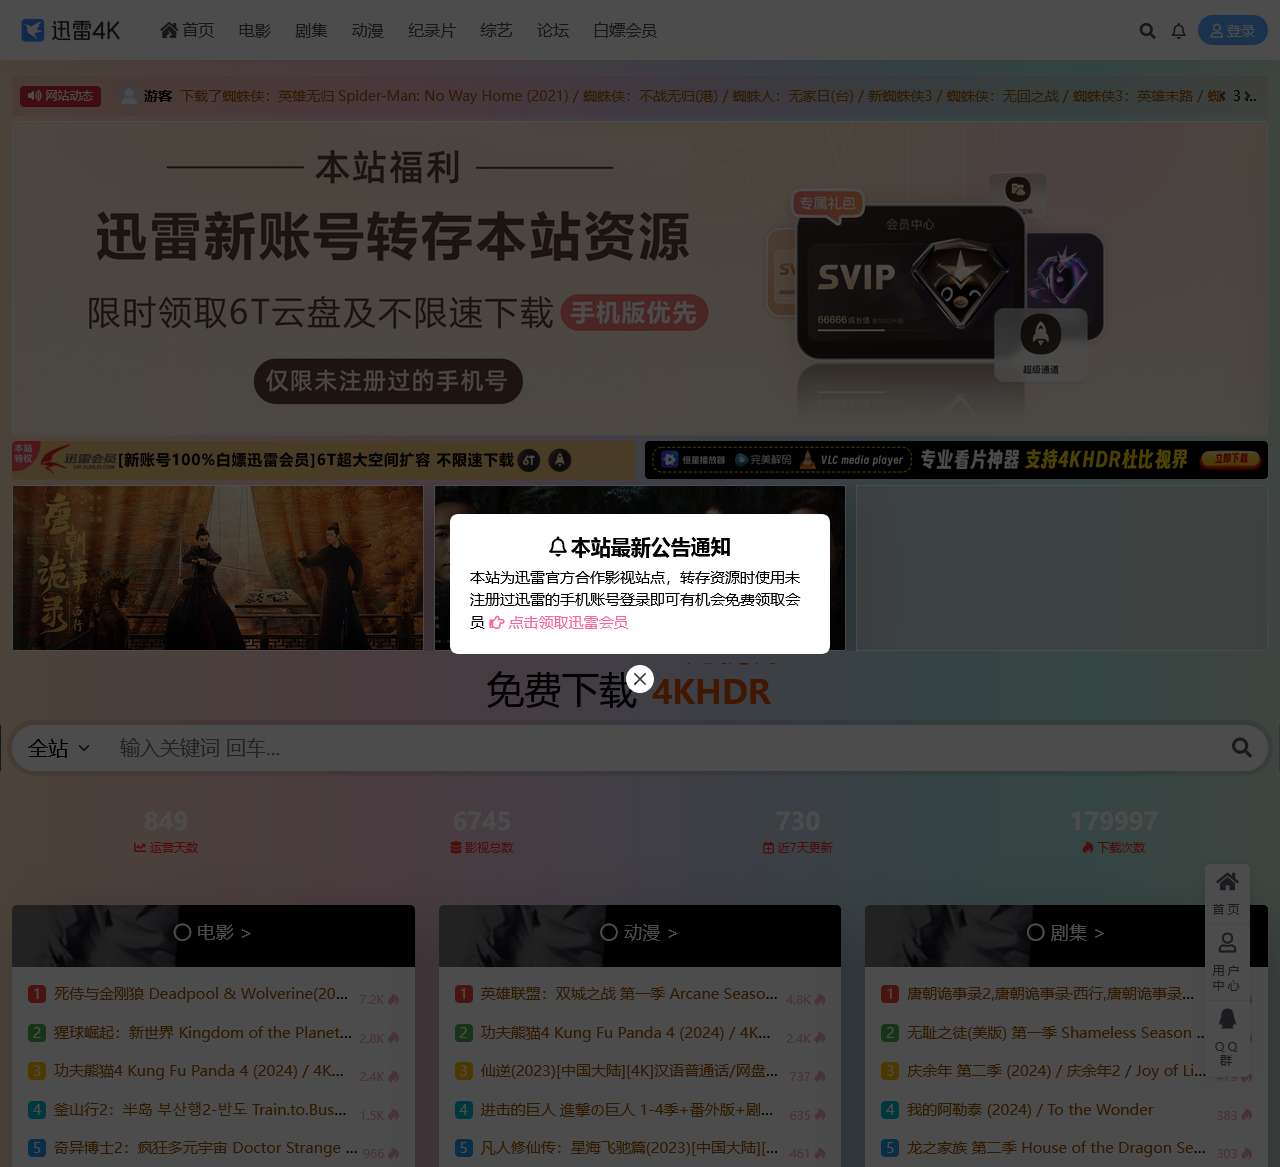1280x1167 pixels.
Task: Expand the 全站 search scope dropdown
Action: tap(58, 748)
